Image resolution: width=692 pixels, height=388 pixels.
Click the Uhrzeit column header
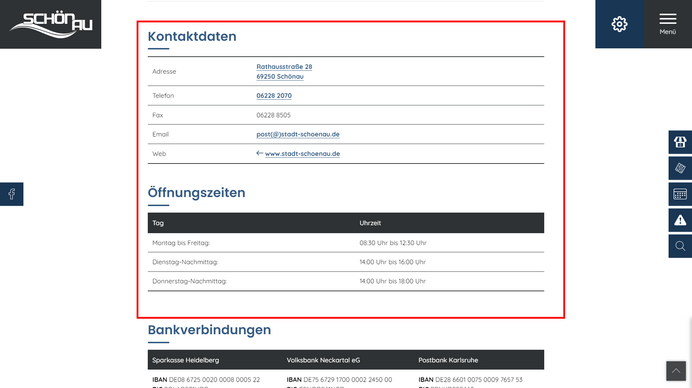[x=370, y=223]
